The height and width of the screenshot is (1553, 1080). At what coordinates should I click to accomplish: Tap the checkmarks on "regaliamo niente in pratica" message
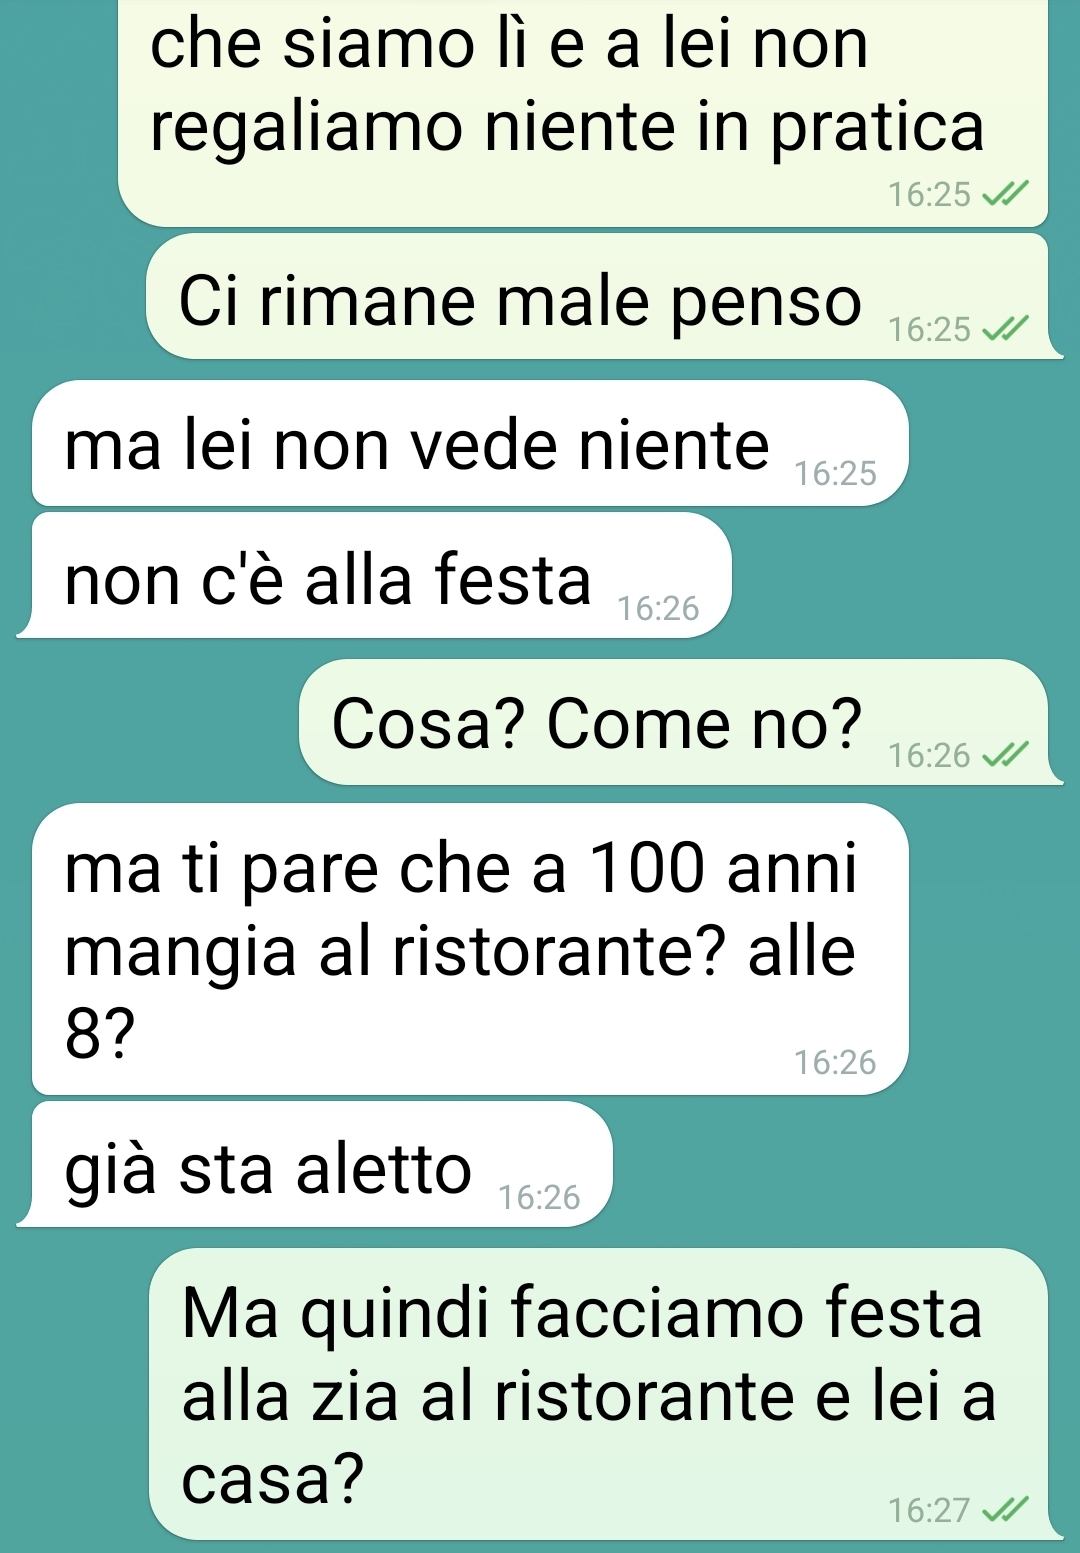click(x=1005, y=193)
